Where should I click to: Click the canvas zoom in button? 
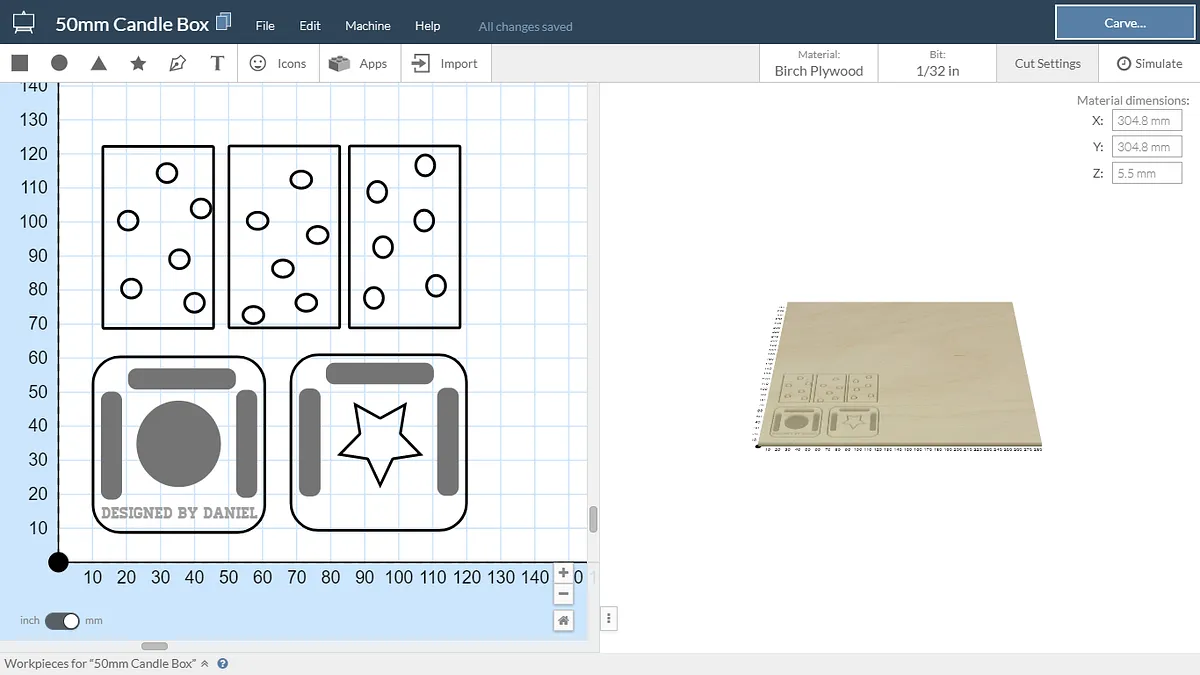(564, 573)
